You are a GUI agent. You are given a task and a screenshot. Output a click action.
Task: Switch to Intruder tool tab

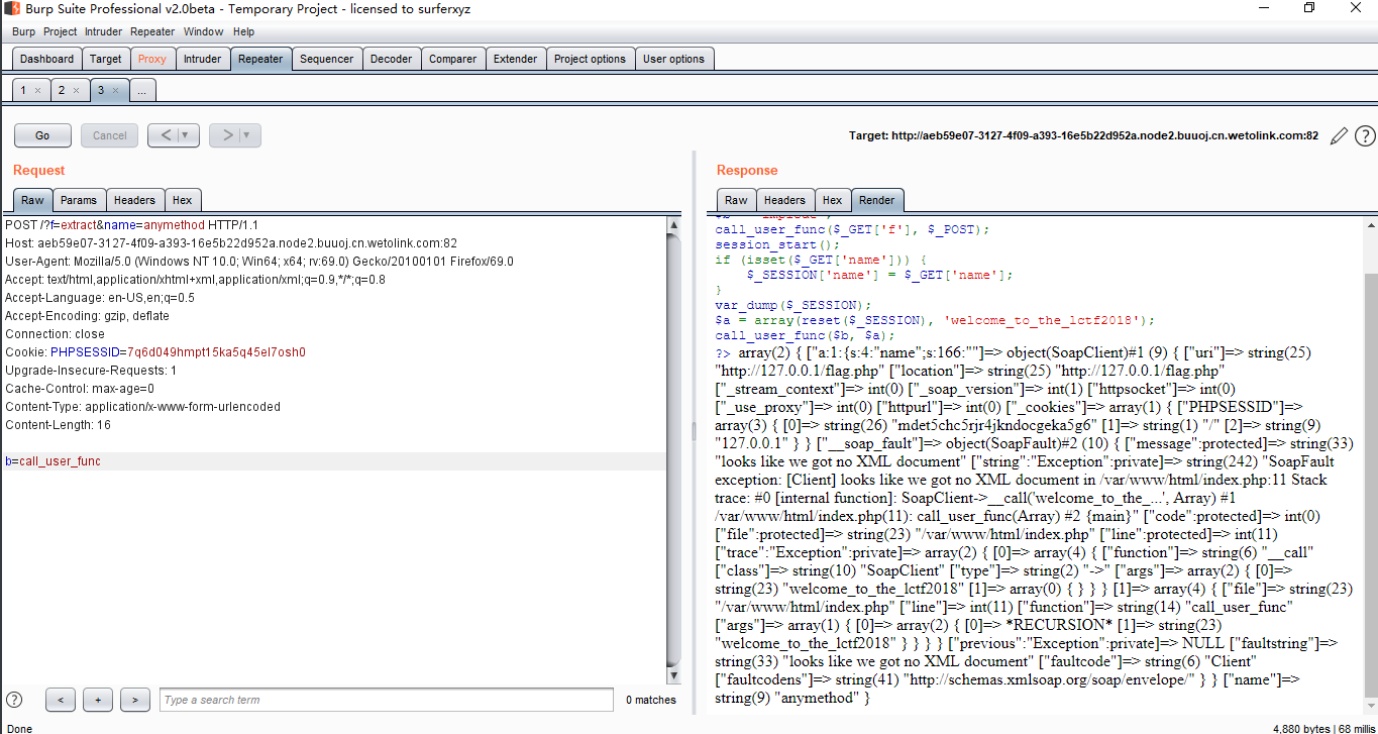tap(202, 59)
